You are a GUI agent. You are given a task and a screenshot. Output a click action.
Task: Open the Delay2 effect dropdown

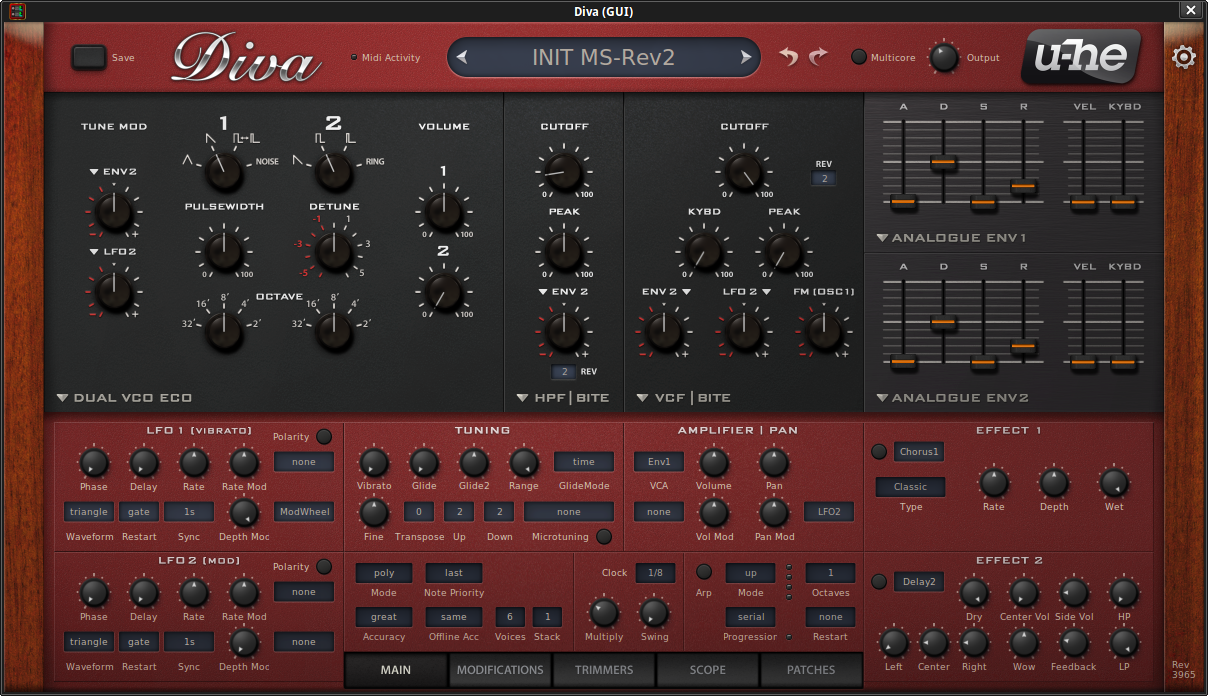pos(919,582)
